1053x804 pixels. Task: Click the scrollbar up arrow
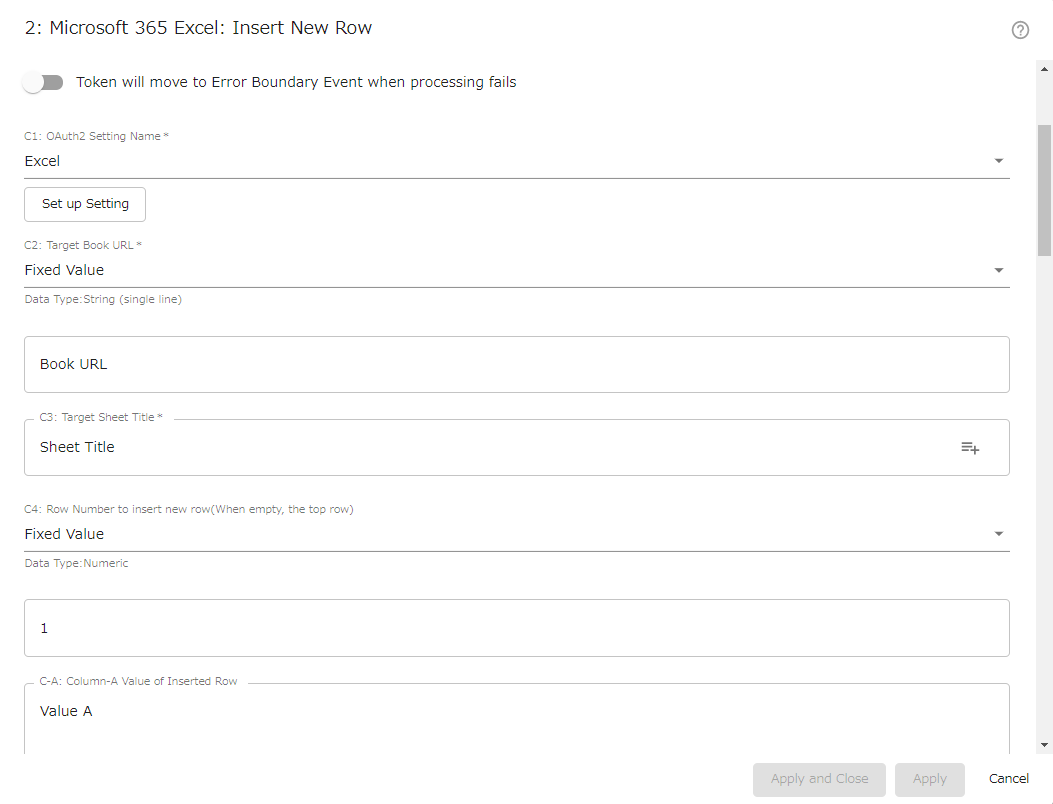(1045, 67)
